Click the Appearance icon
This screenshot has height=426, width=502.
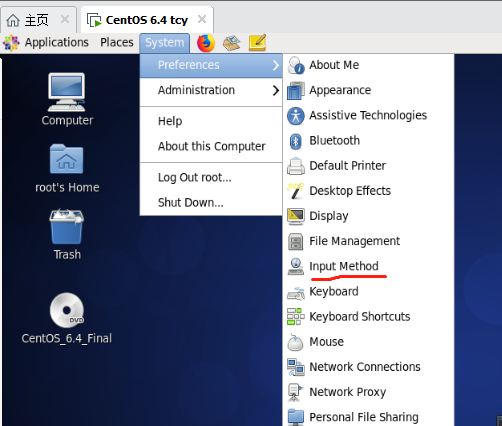point(296,90)
